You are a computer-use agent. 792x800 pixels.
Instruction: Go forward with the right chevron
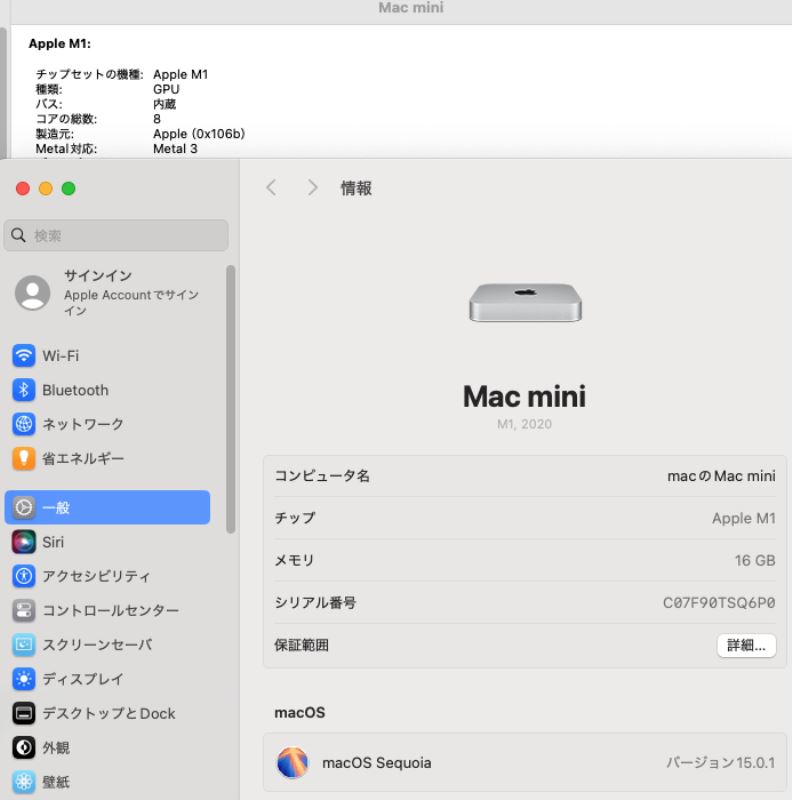tap(312, 188)
